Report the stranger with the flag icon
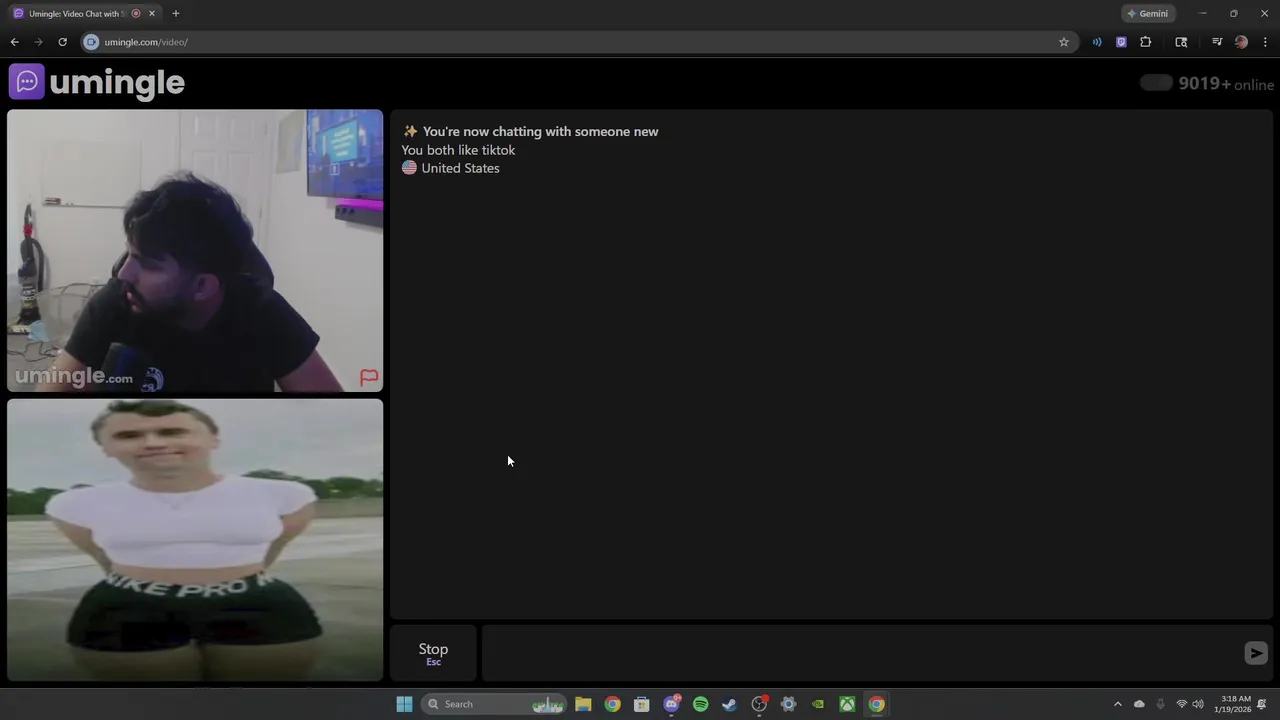This screenshot has width=1280, height=720. (x=369, y=377)
